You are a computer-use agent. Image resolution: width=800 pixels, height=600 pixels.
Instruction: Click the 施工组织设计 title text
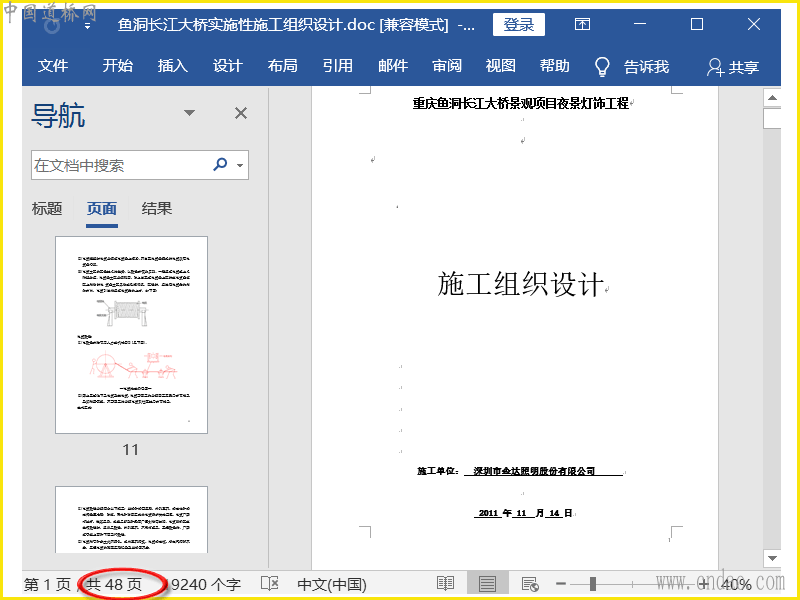[520, 284]
